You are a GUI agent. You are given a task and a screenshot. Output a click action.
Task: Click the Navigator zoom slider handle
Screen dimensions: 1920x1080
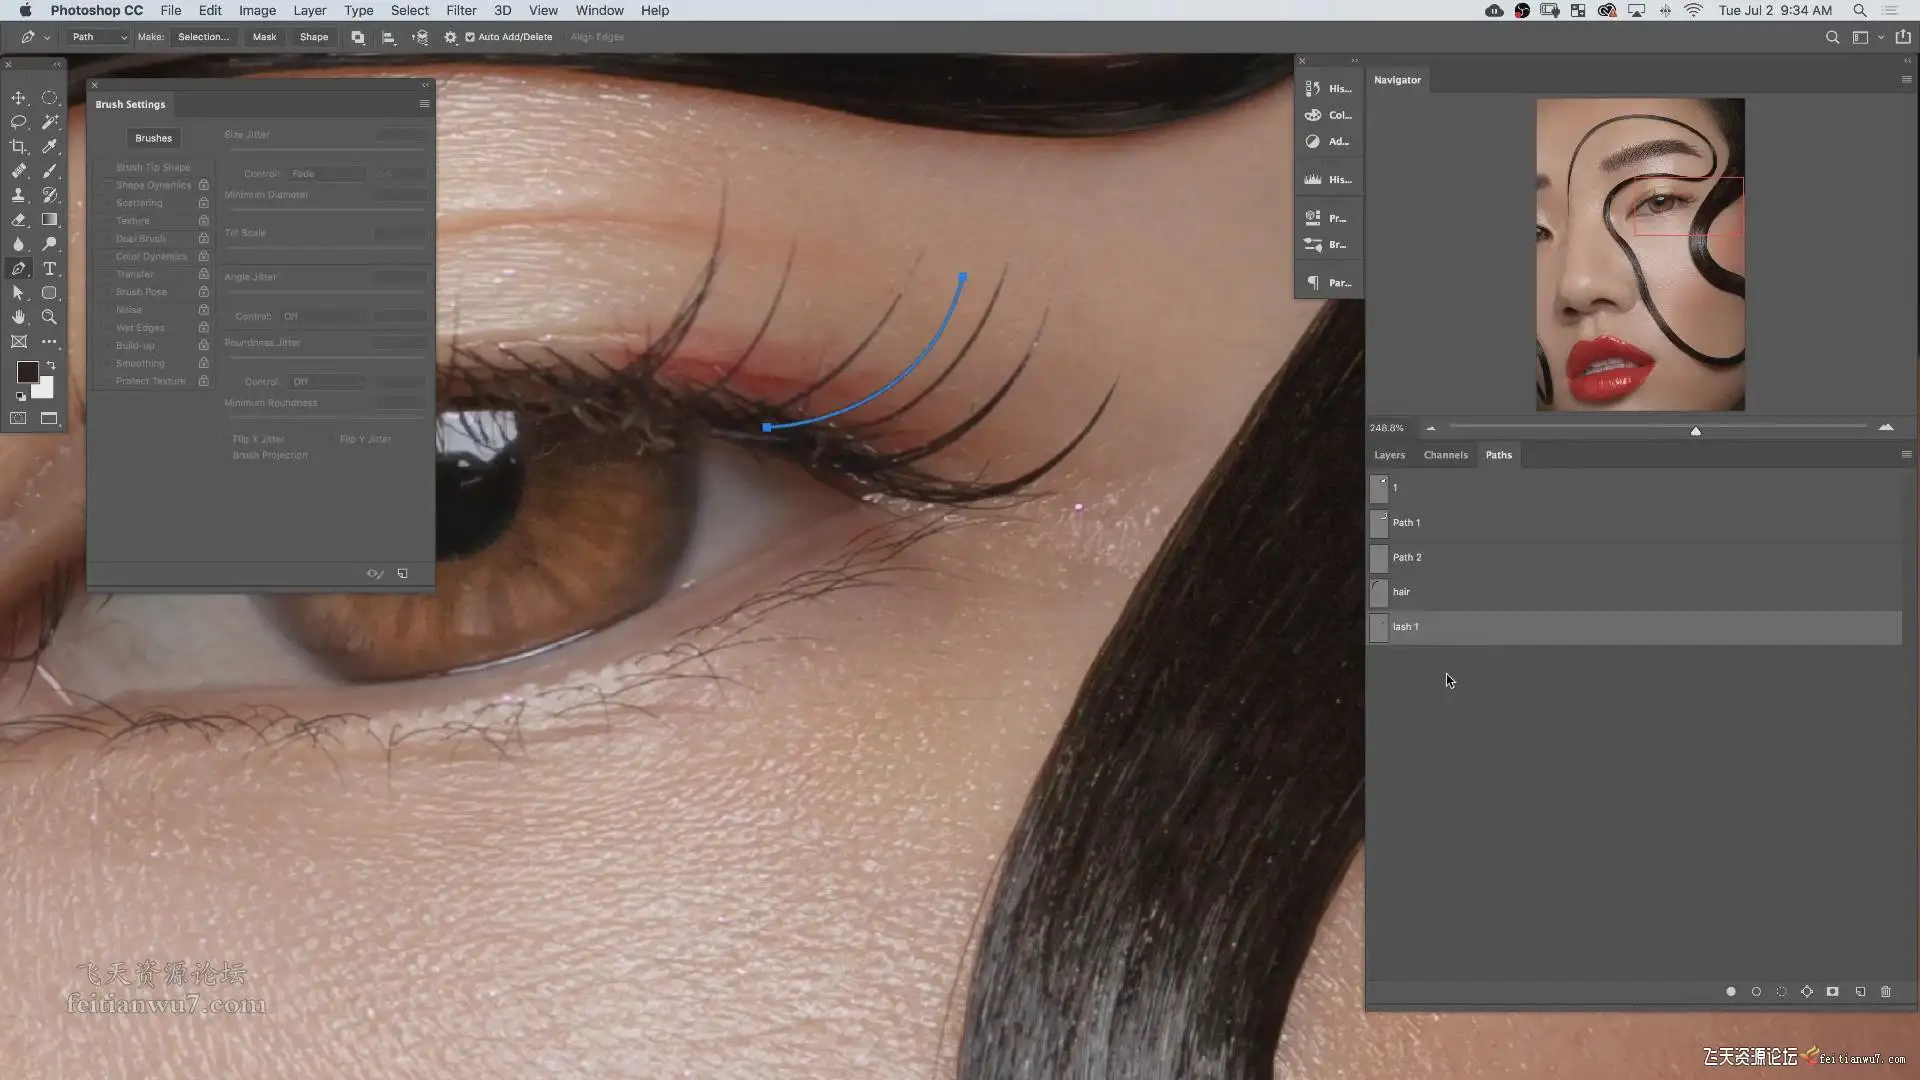tap(1696, 431)
